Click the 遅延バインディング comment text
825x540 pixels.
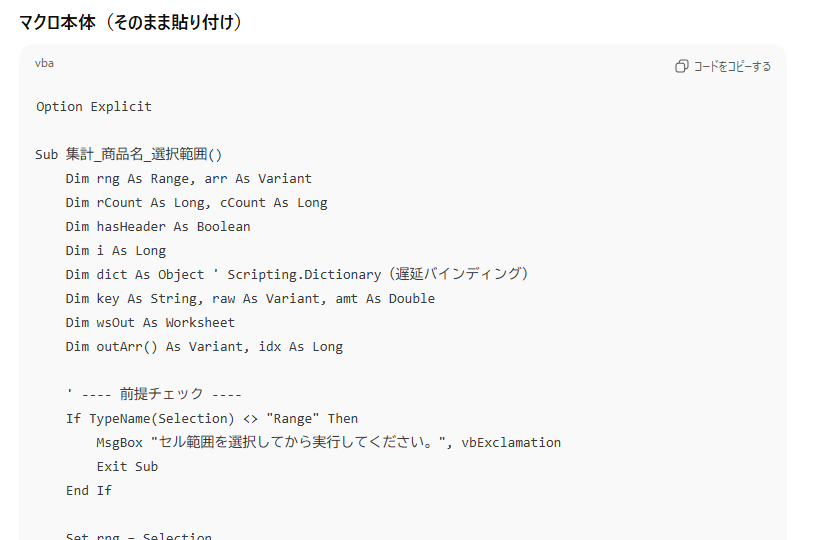(462, 274)
